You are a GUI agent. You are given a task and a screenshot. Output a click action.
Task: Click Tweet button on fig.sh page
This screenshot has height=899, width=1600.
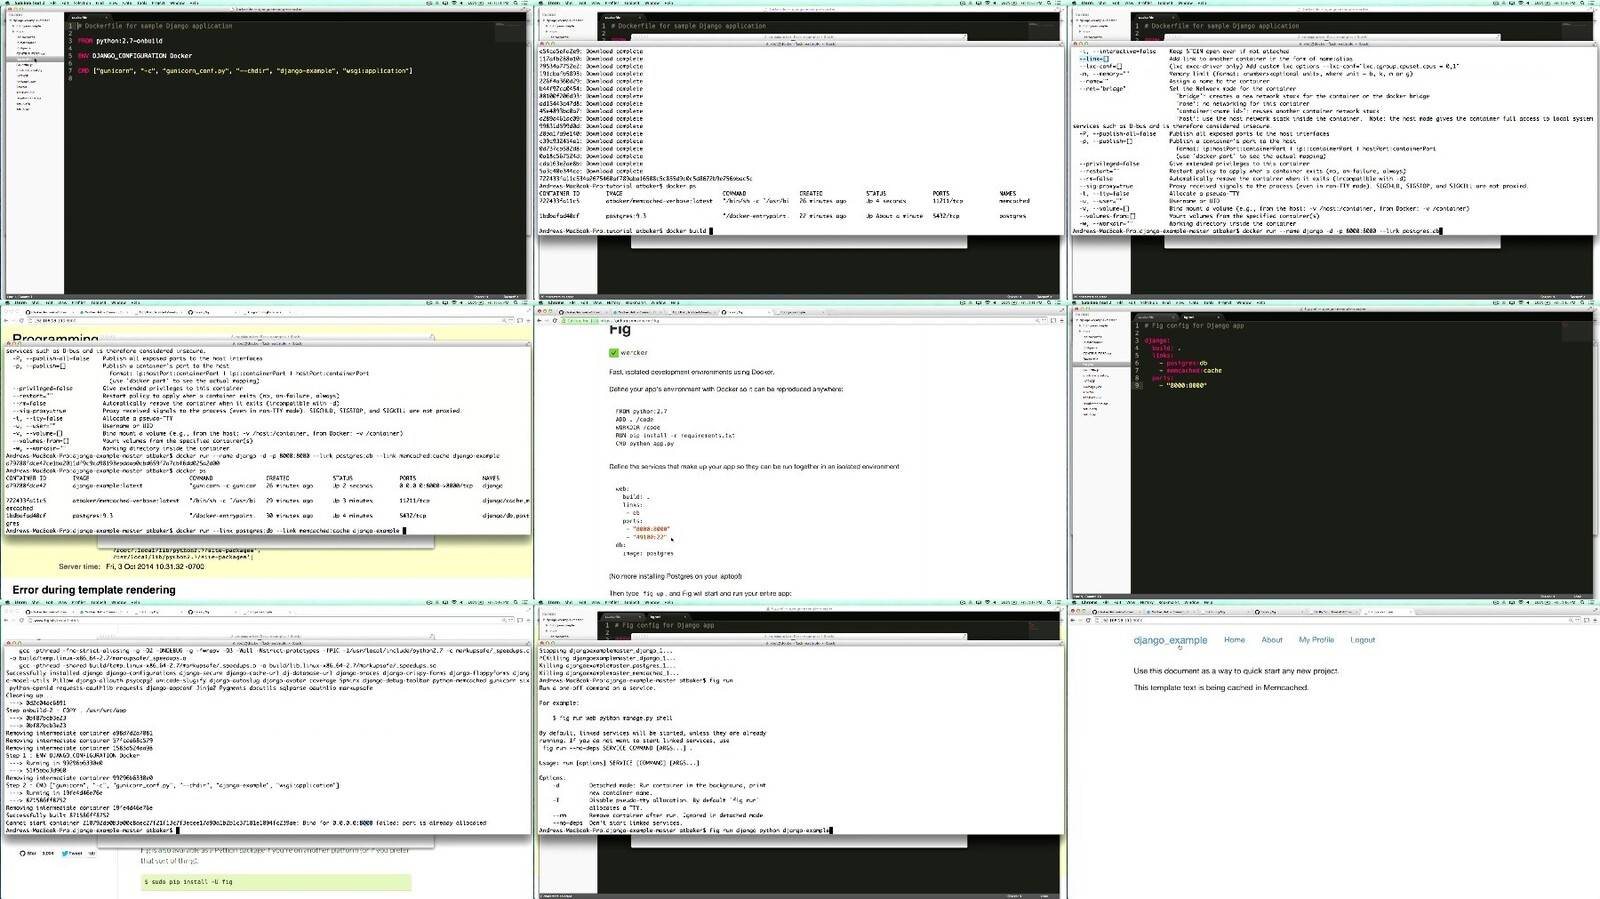73,853
